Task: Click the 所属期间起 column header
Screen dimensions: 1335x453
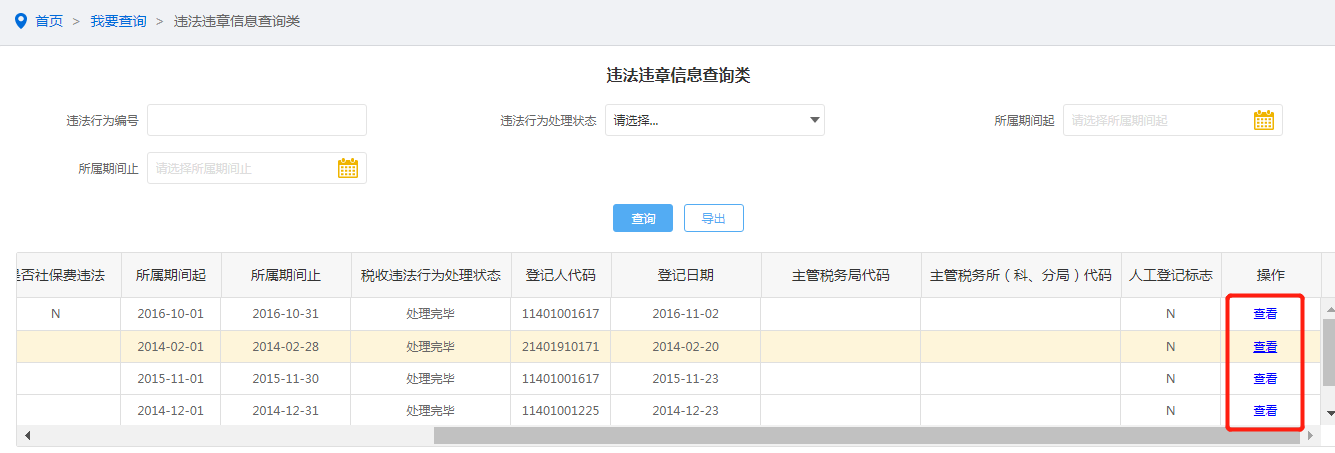Action: tap(171, 275)
